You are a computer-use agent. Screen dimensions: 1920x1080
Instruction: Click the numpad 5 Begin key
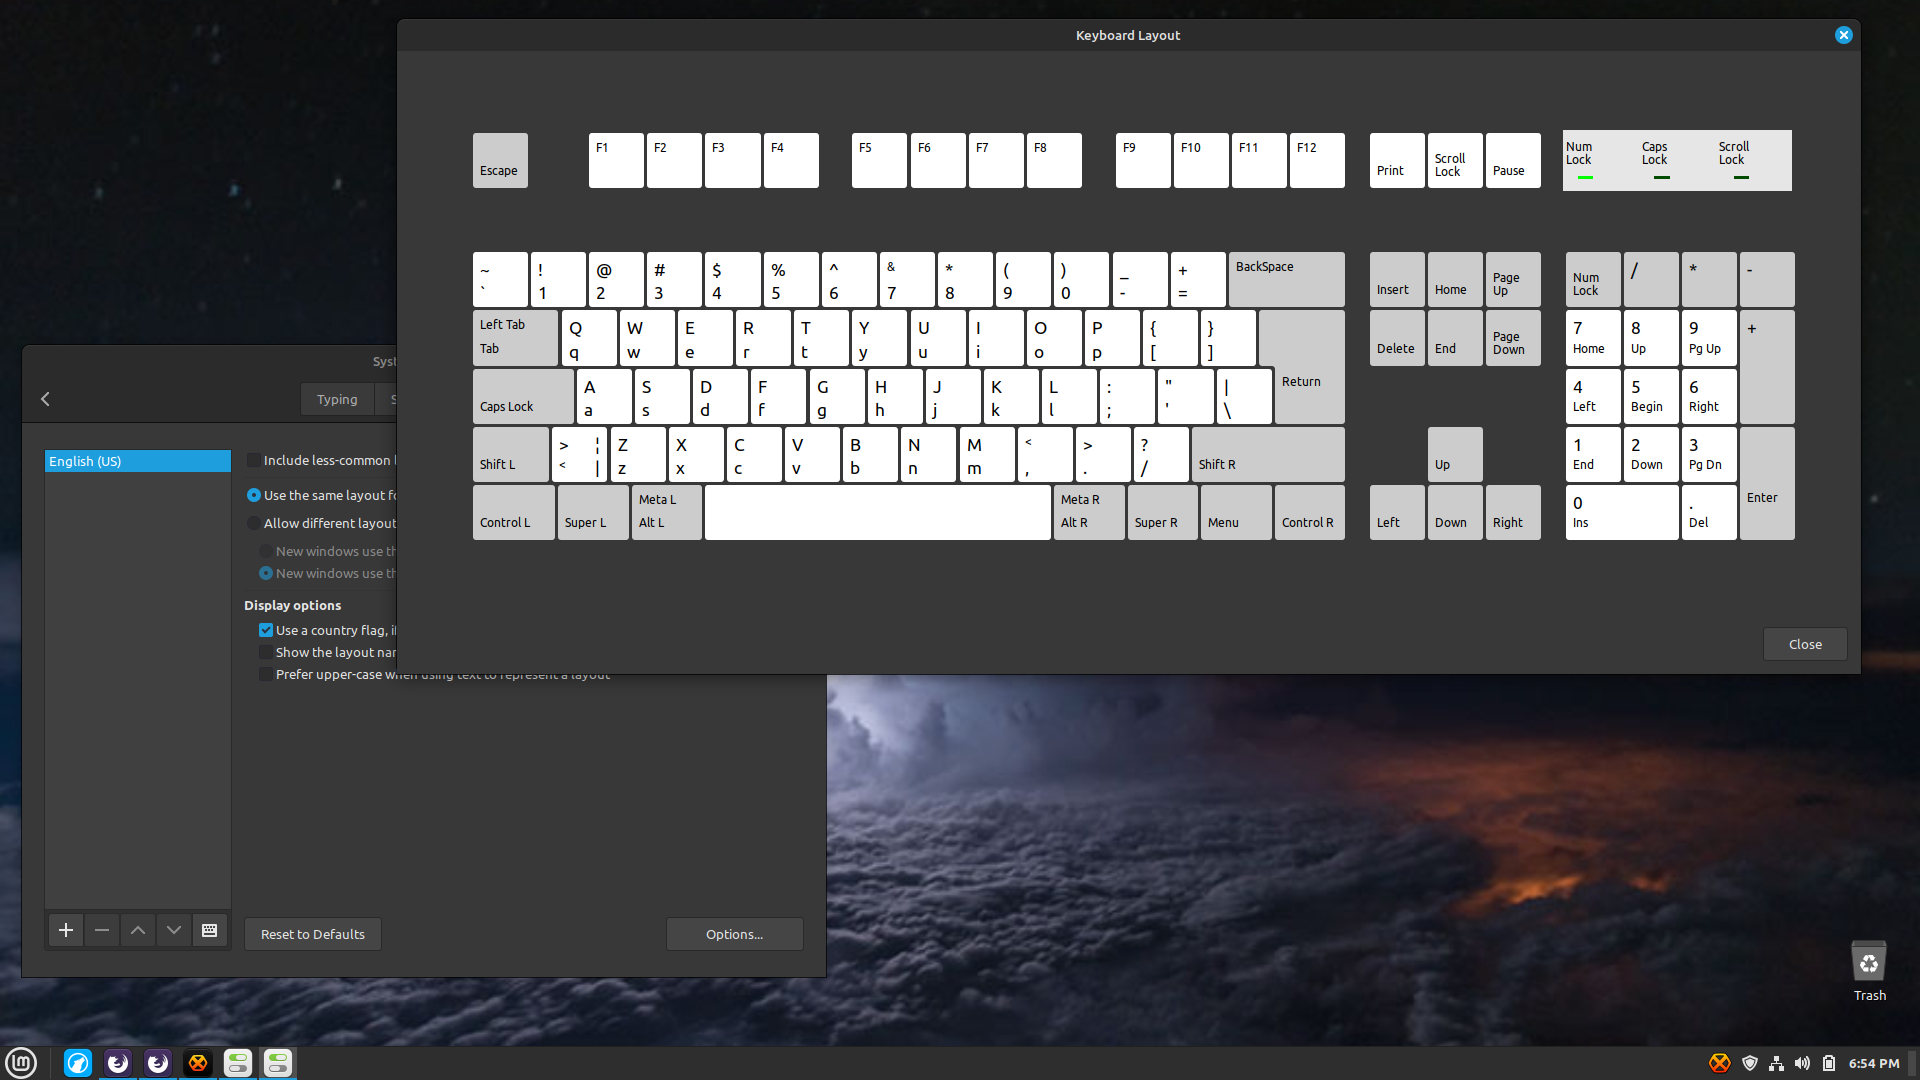coord(1651,396)
